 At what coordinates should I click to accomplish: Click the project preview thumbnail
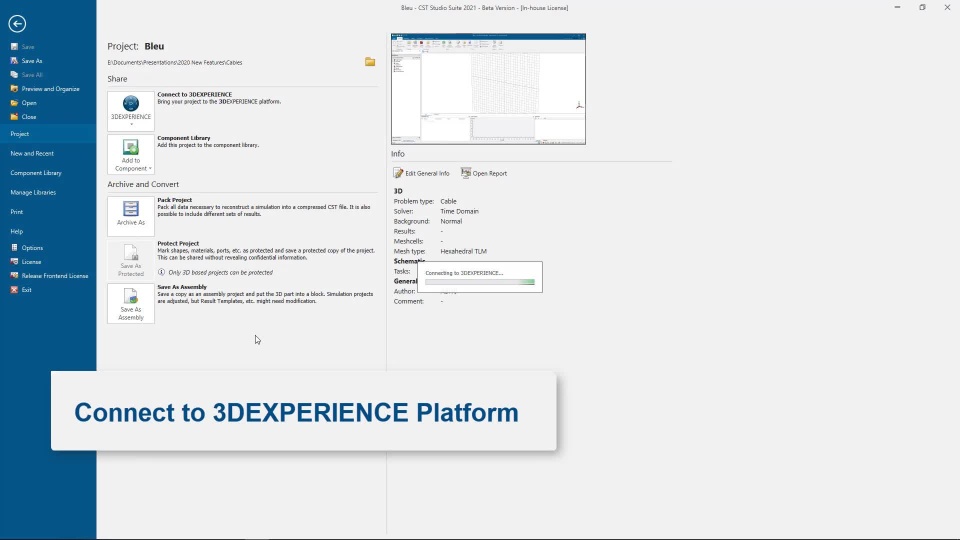click(x=489, y=89)
